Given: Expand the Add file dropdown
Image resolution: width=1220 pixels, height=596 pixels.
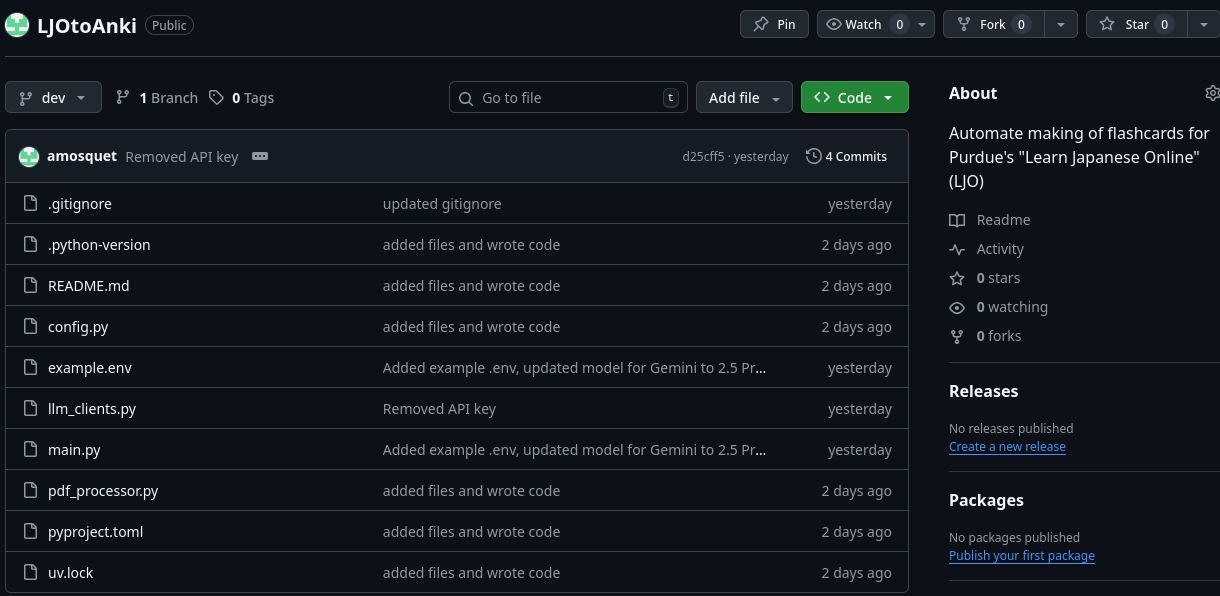Looking at the screenshot, I should tap(744, 98).
